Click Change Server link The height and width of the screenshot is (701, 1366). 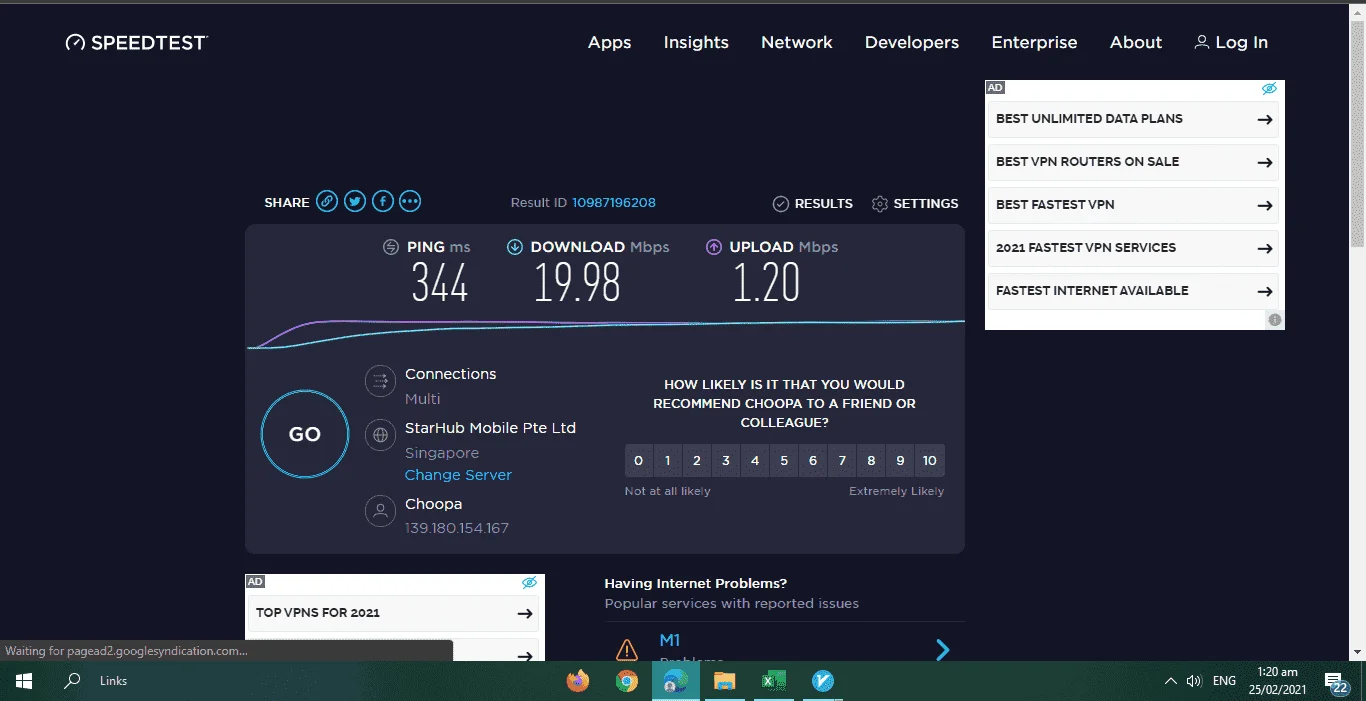(458, 475)
